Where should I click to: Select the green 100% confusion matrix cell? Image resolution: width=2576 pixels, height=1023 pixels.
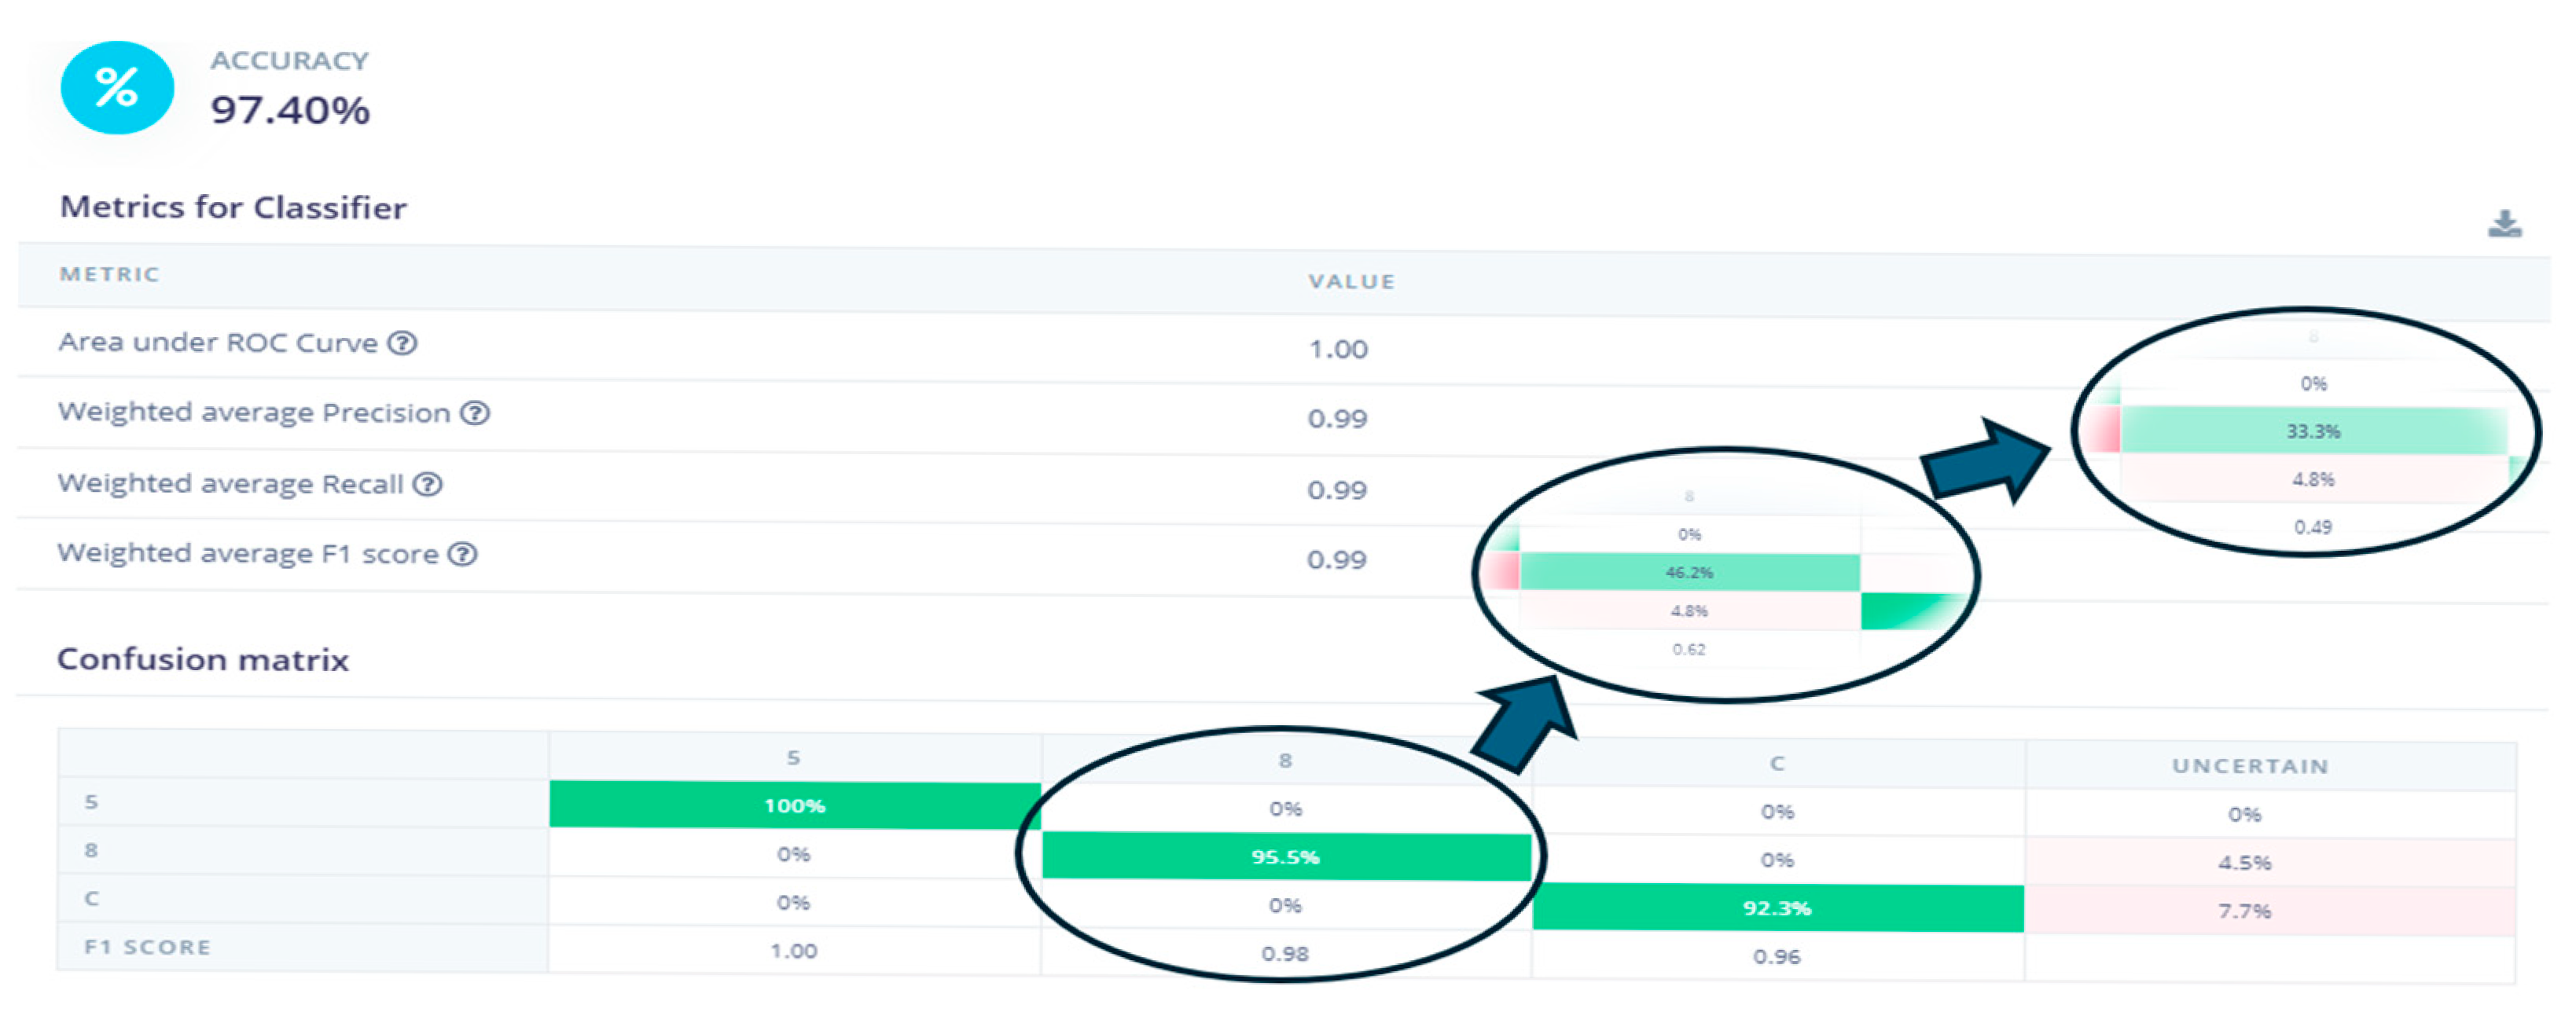794,805
